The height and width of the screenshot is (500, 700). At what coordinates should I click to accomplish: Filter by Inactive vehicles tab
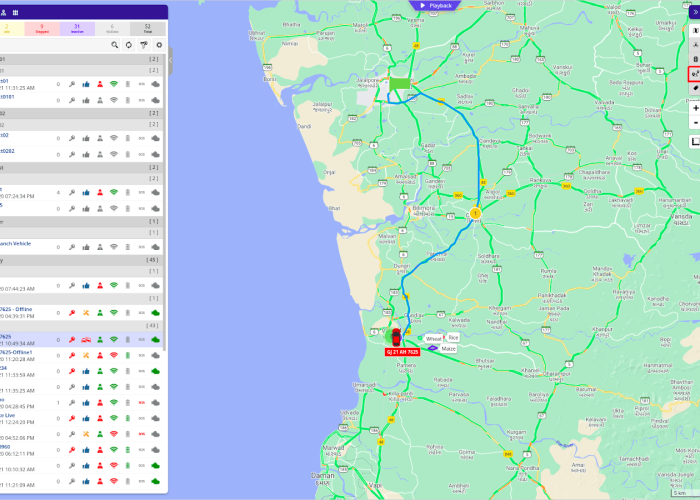76,29
